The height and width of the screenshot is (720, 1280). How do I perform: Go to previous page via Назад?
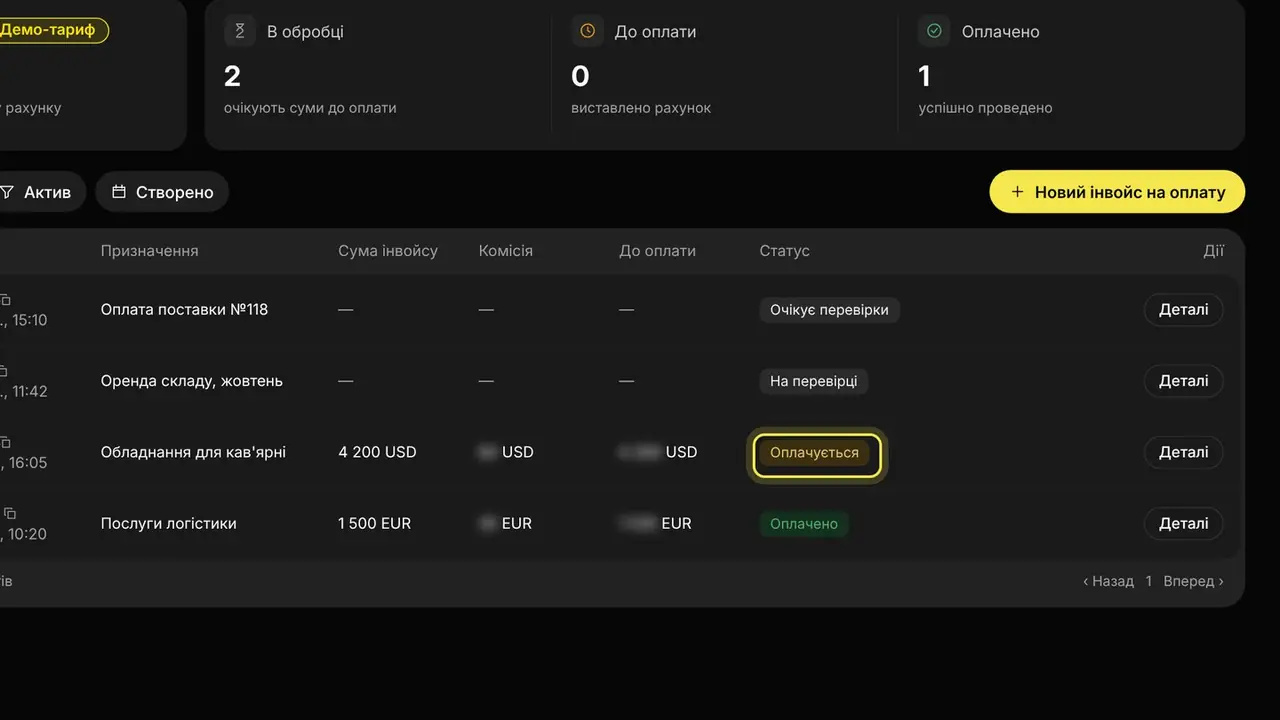1108,581
